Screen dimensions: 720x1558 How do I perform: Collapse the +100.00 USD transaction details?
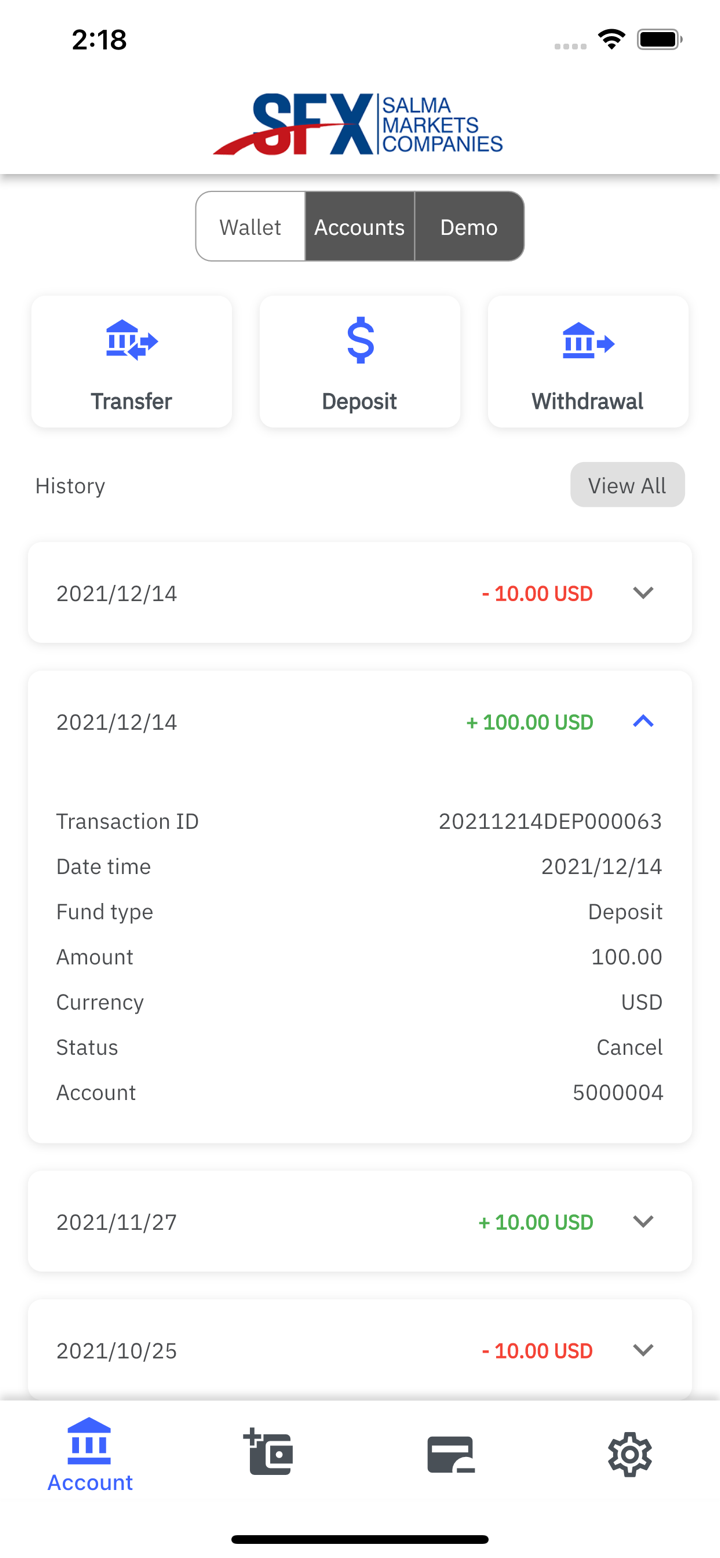pos(643,721)
